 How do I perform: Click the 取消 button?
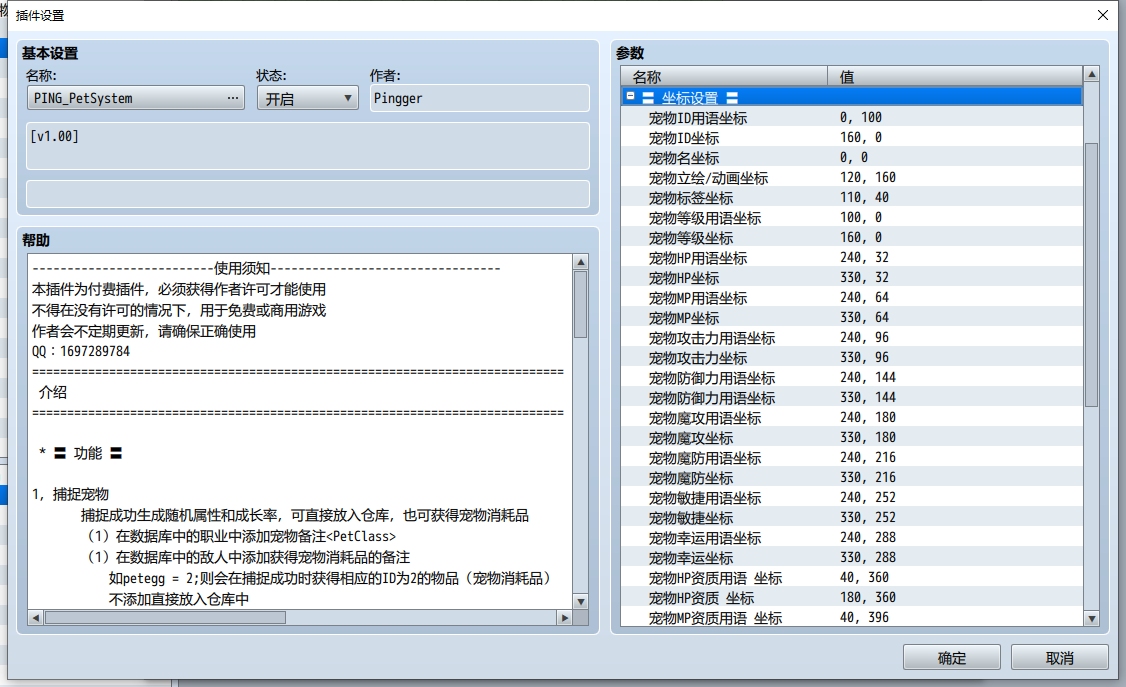(1059, 658)
